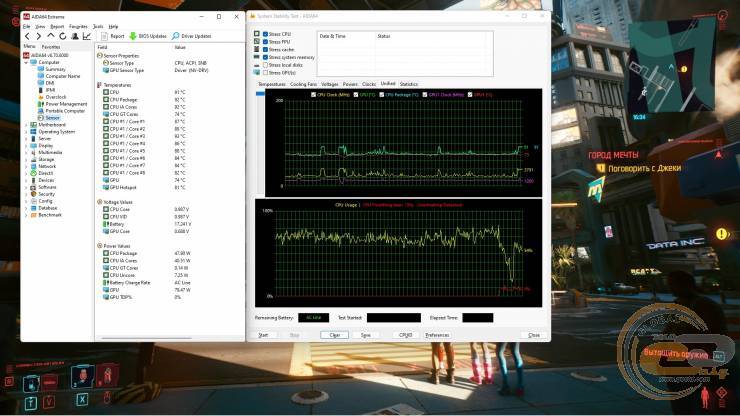
Task: Expand the Display tree node
Action: click(x=26, y=146)
